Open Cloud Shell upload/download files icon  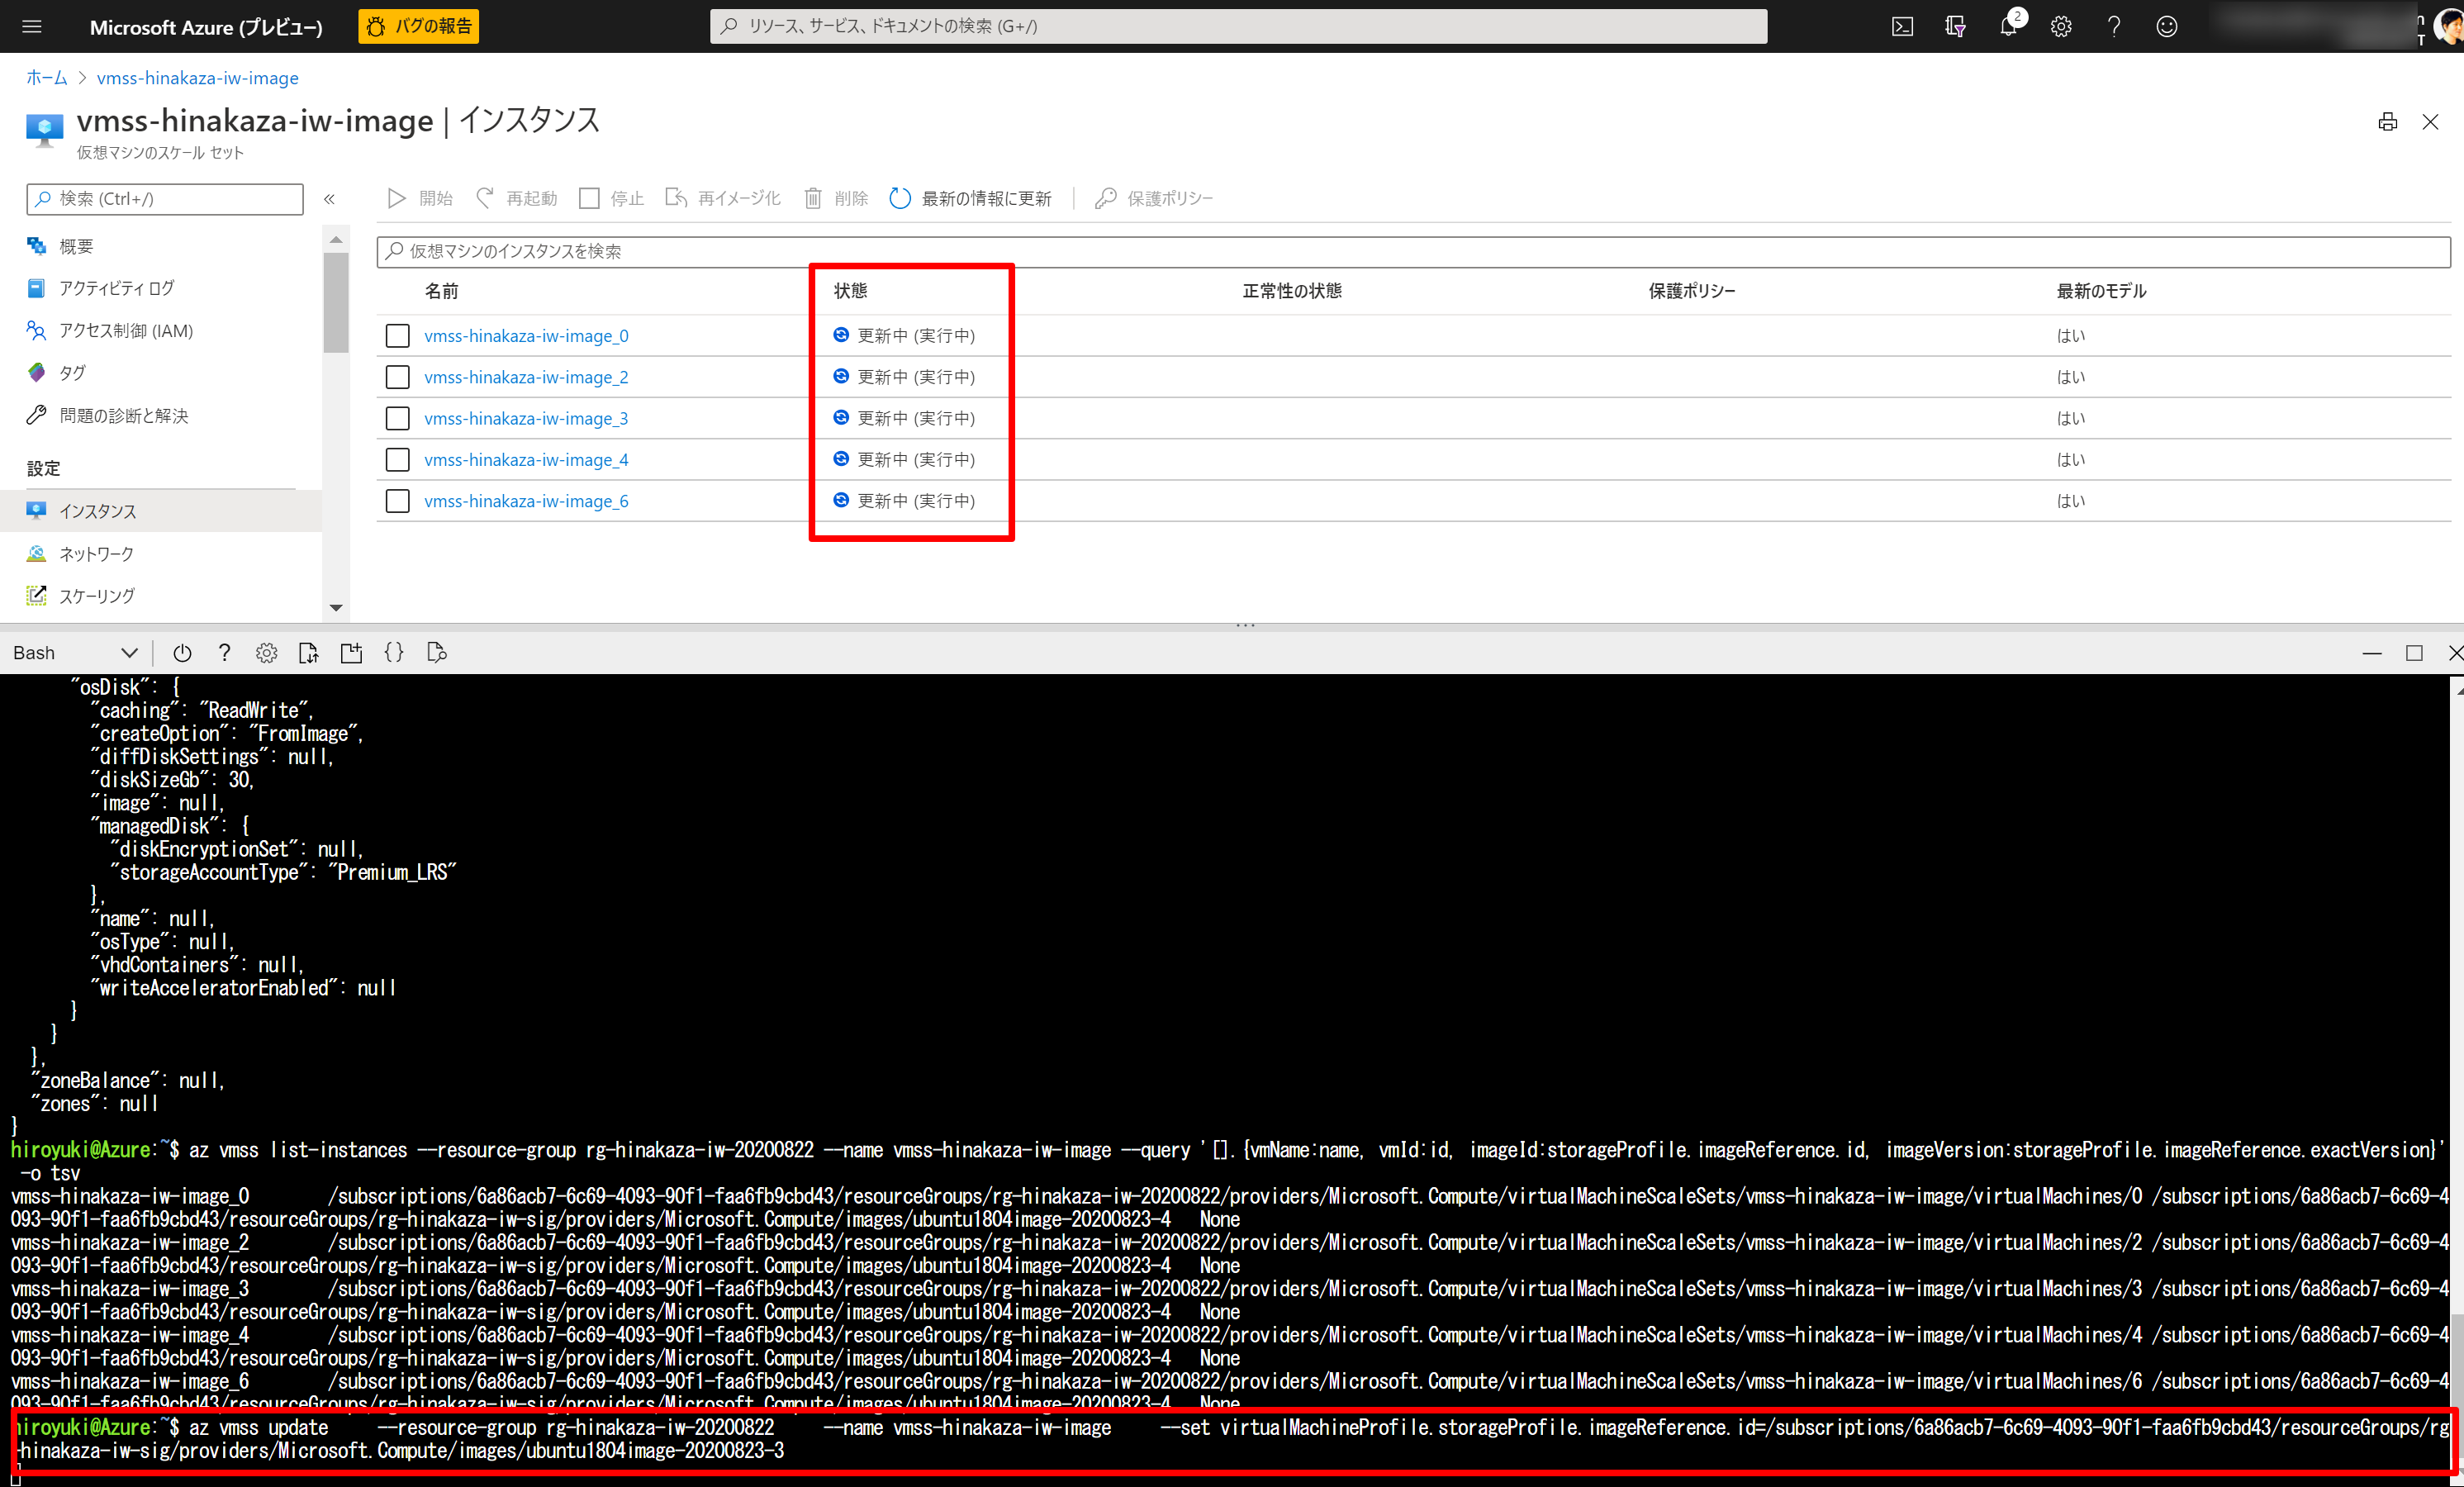308,653
